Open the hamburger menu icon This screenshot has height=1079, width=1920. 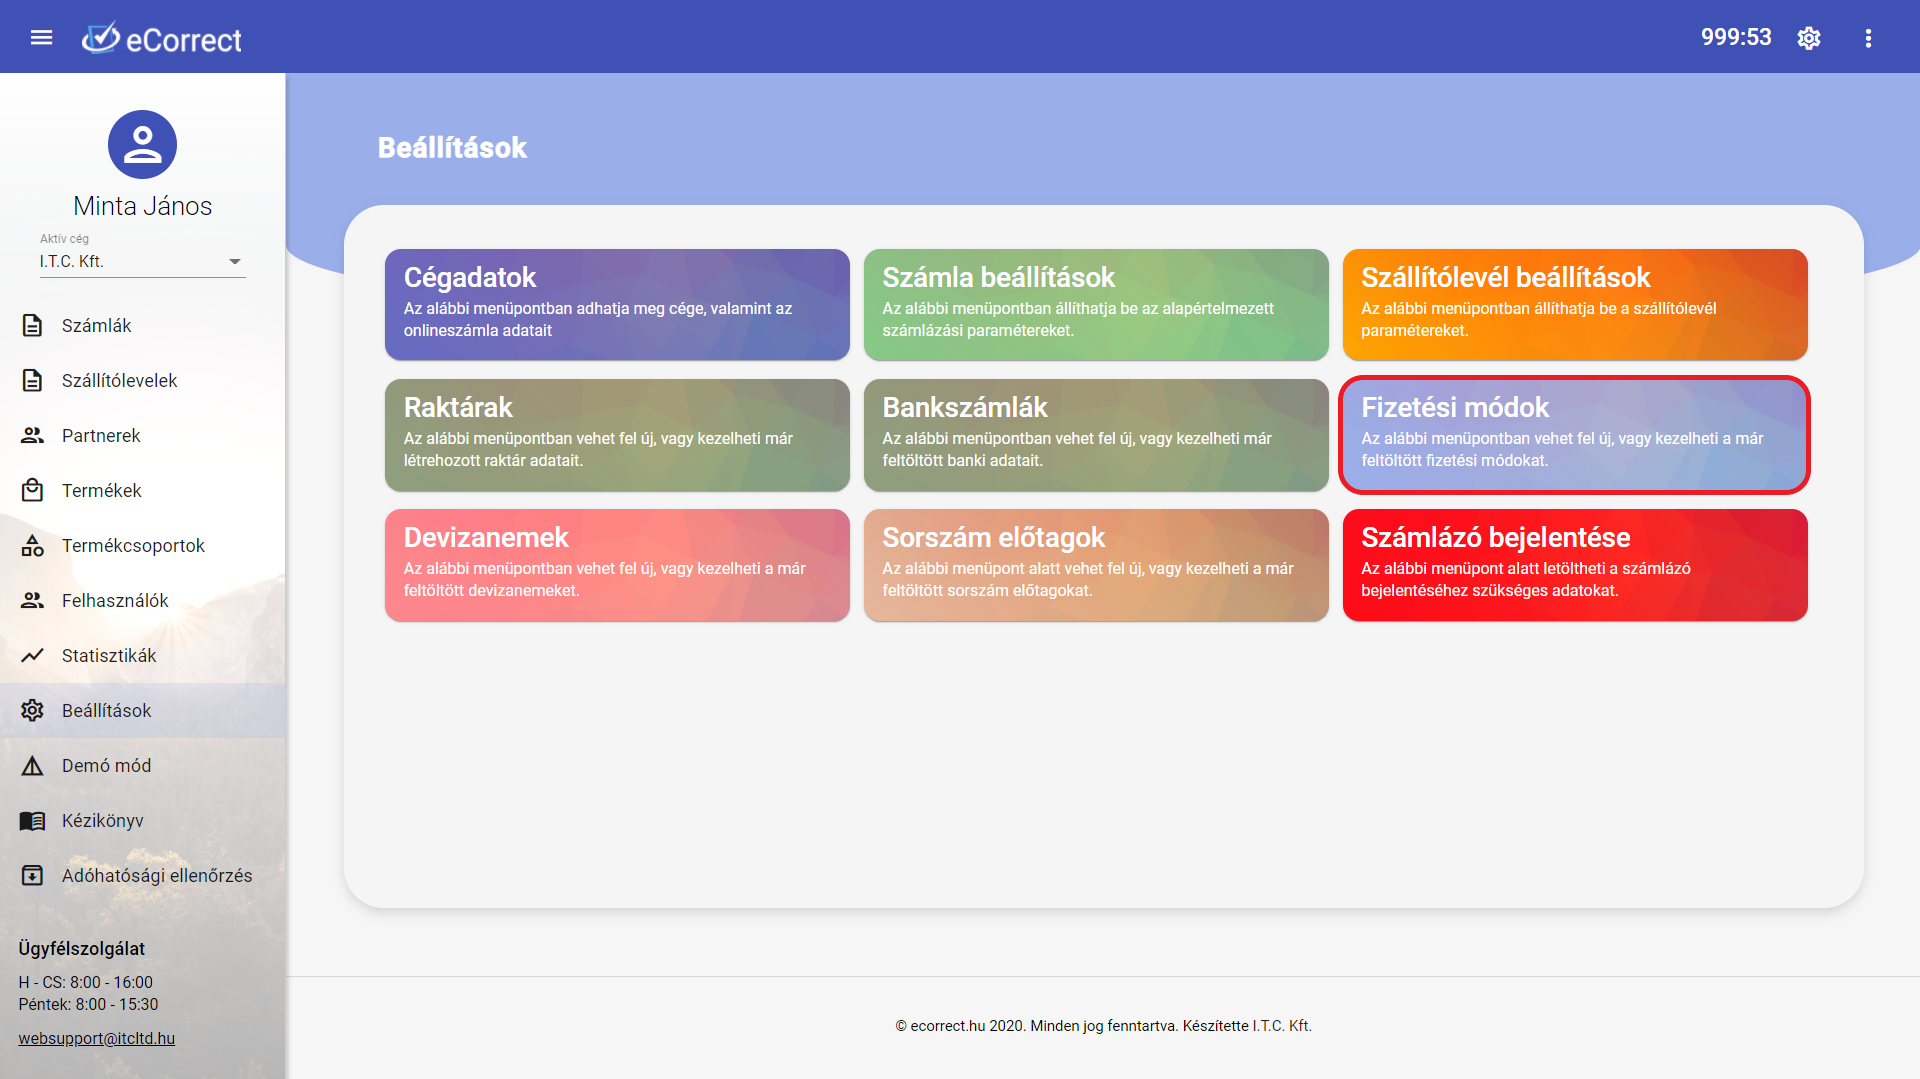click(x=41, y=38)
